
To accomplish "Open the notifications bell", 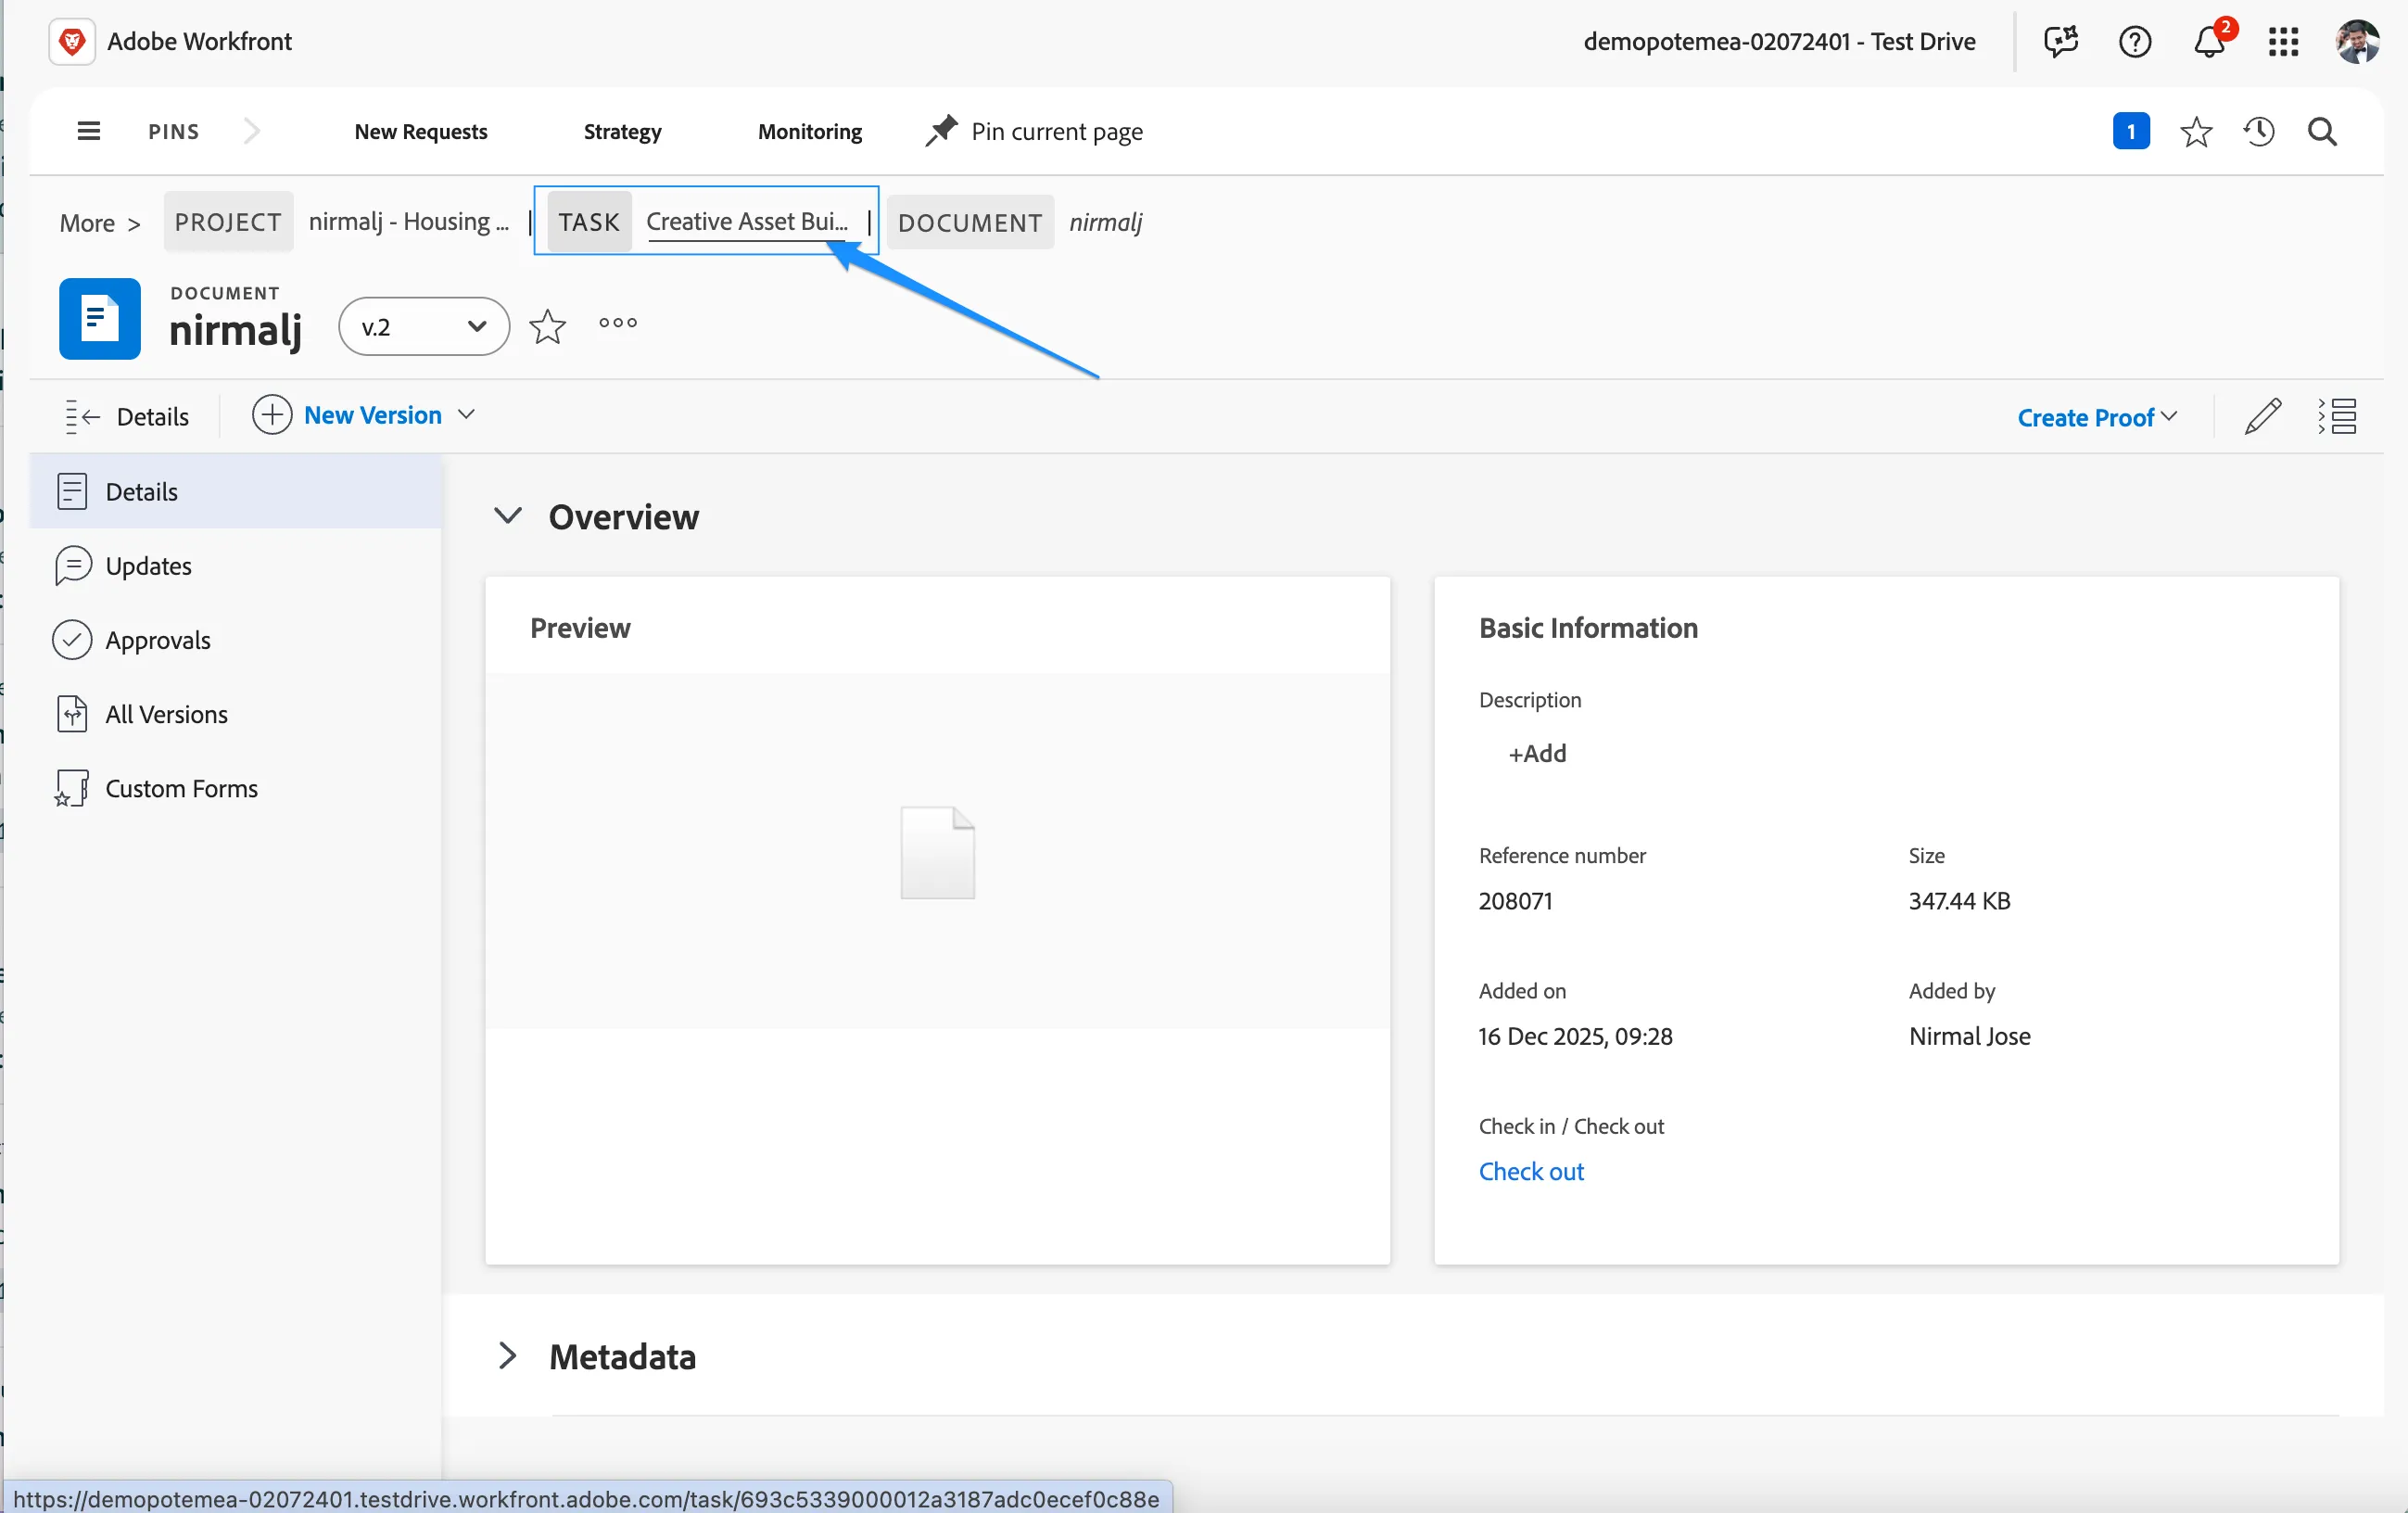I will click(2209, 41).
